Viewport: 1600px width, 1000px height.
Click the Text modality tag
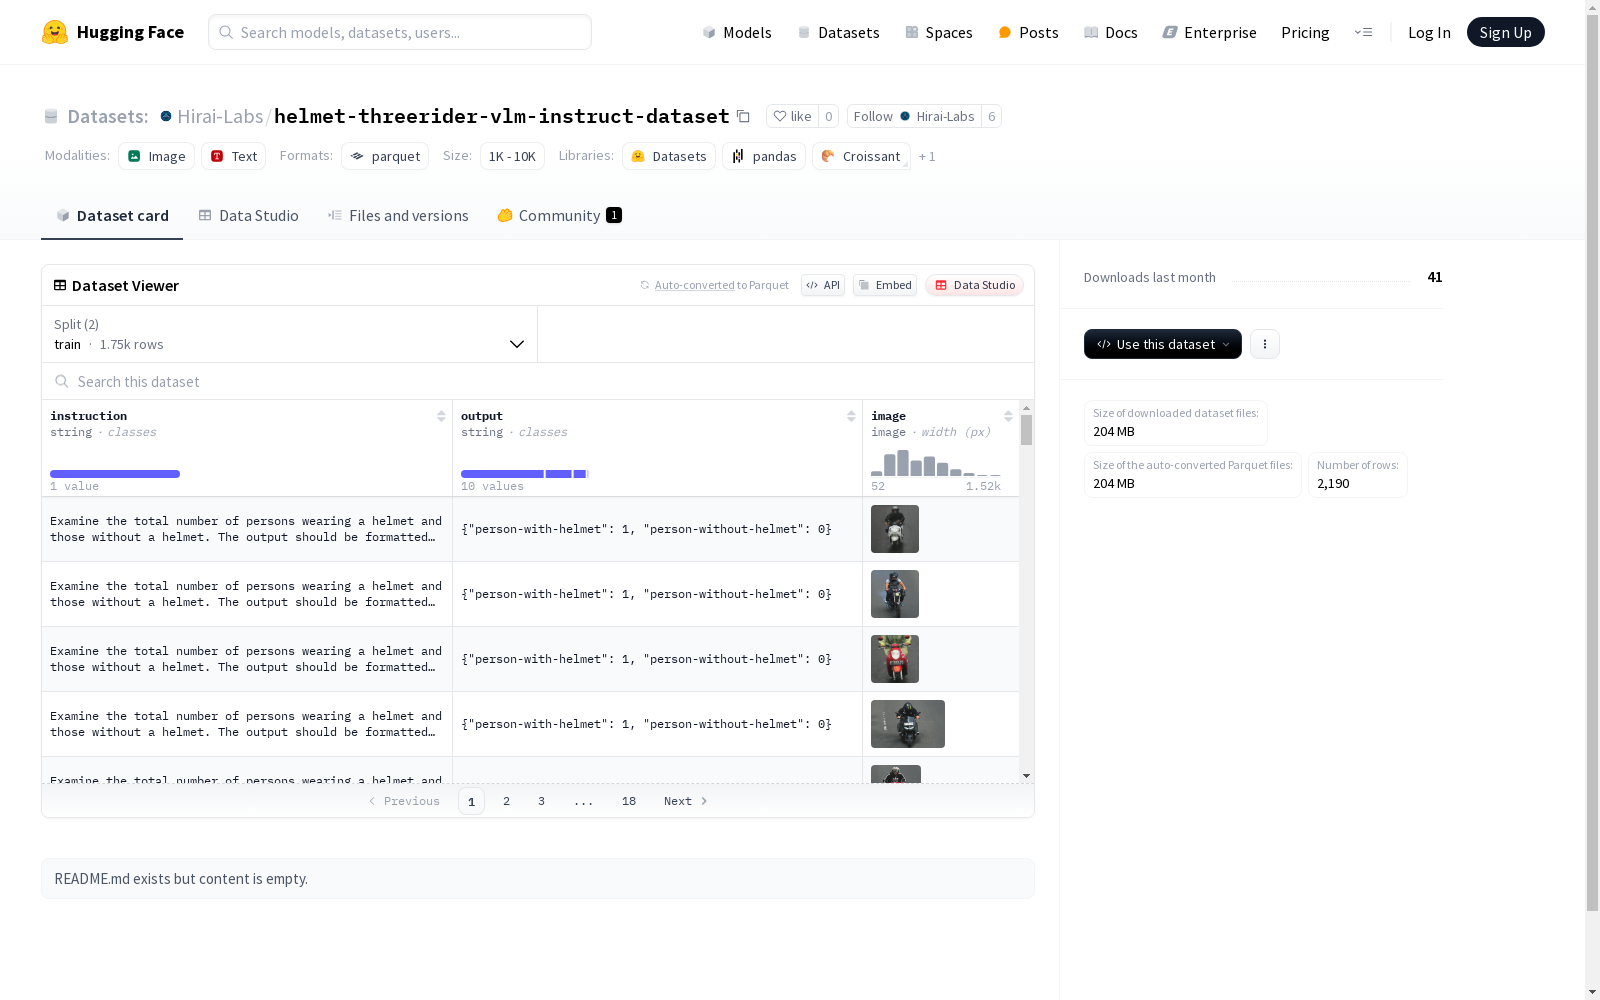tap(234, 156)
